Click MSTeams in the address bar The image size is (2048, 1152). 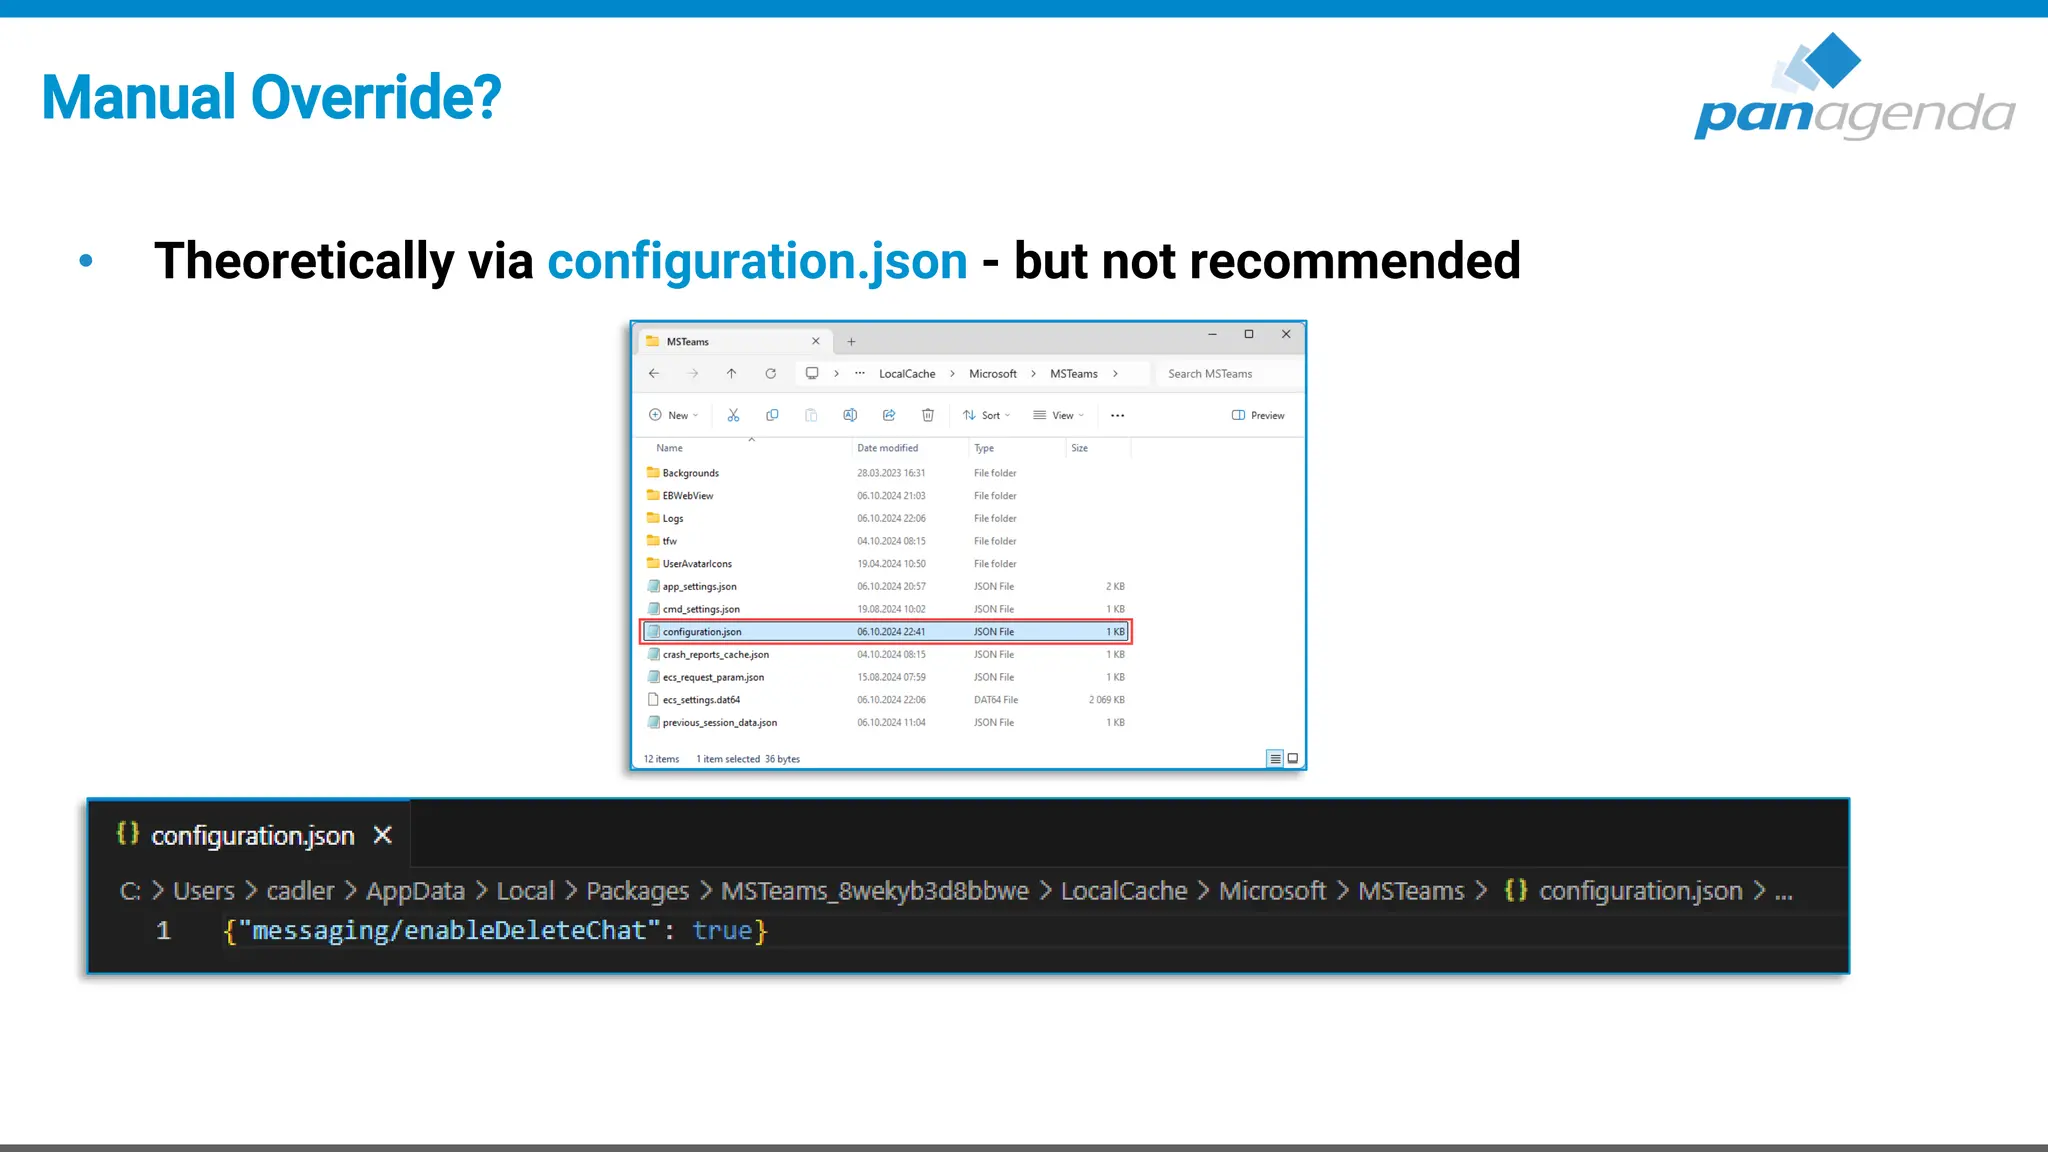tap(1074, 374)
